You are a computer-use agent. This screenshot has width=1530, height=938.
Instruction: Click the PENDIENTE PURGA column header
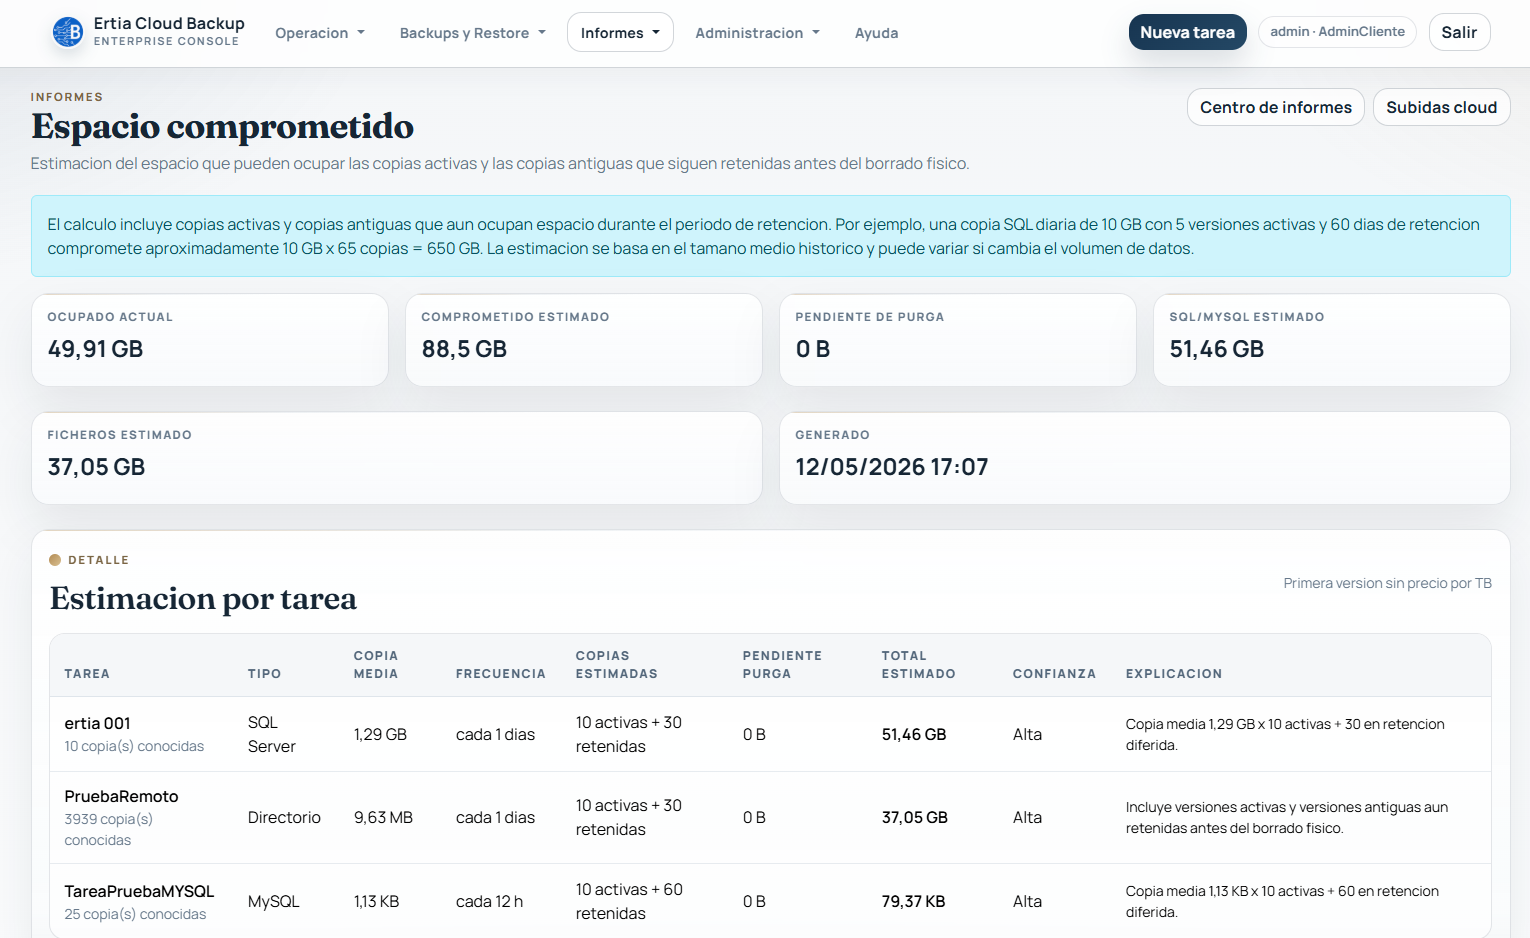click(782, 665)
